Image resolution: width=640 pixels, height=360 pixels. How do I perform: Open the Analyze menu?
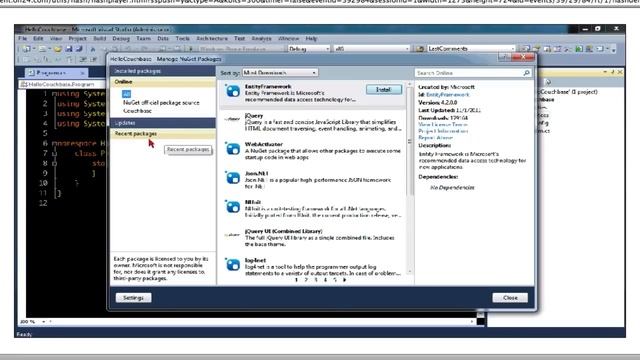click(261, 38)
